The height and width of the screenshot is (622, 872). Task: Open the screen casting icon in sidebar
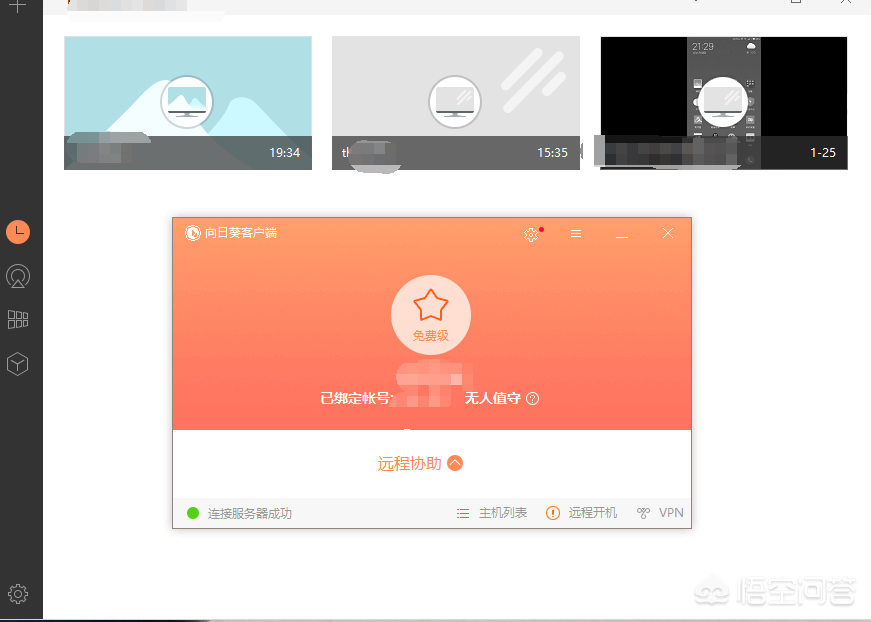click(18, 276)
